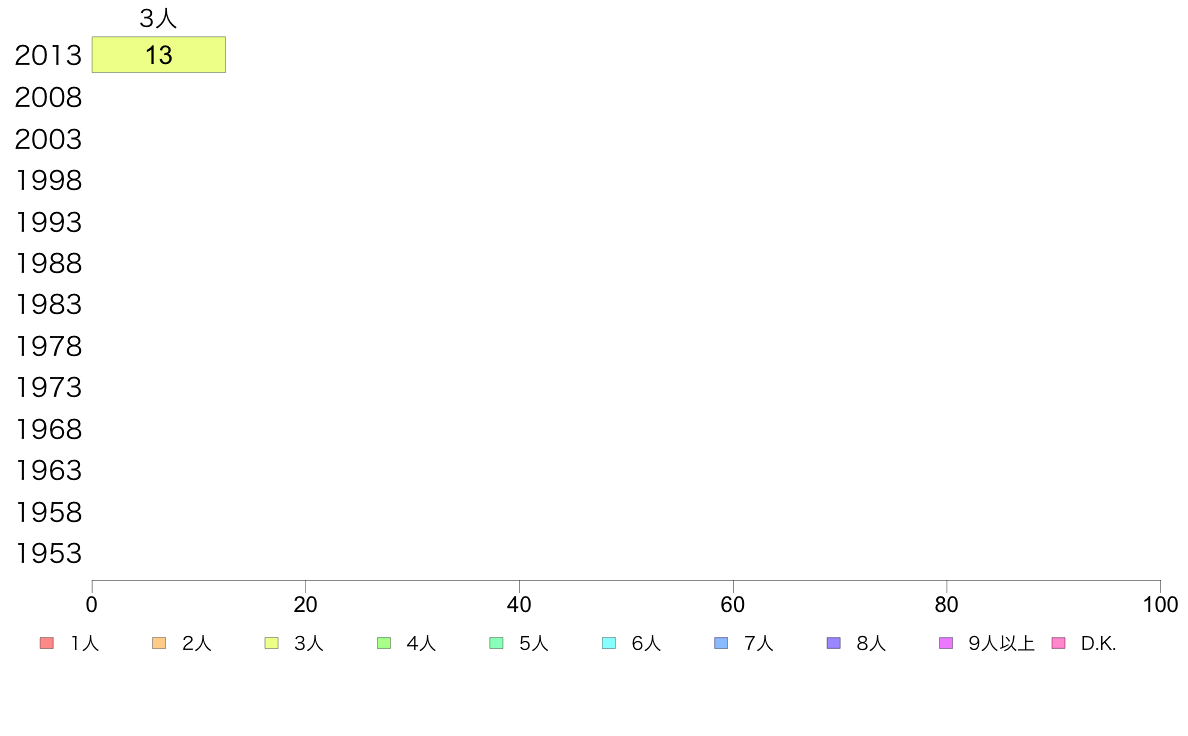1188x736 pixels.
Task: Click the D.K. pink legend swatch
Action: click(1058, 644)
